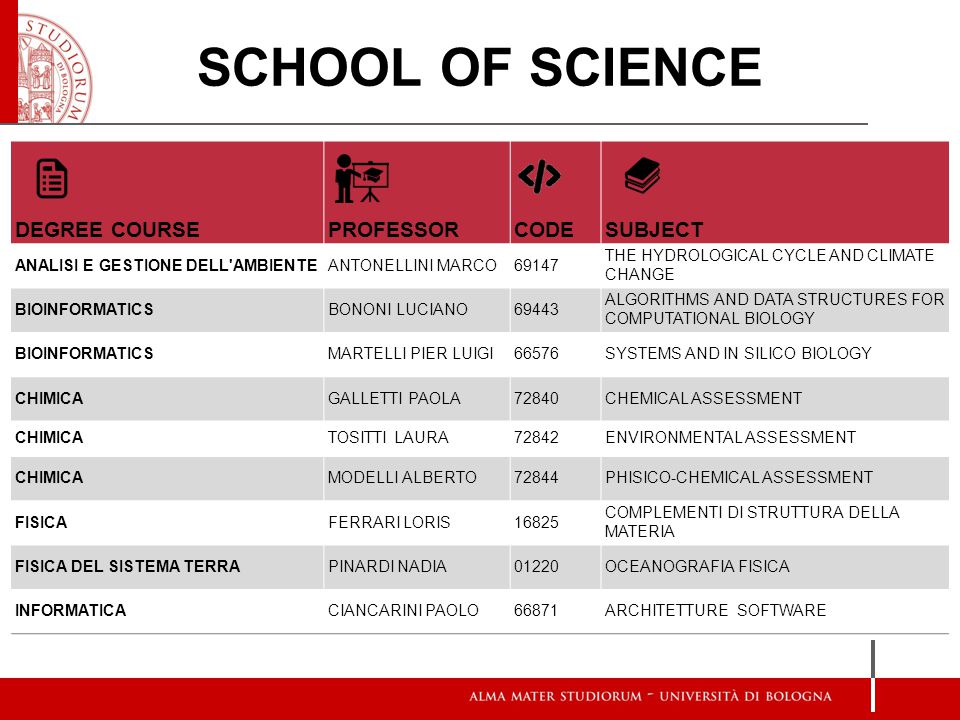Viewport: 960px width, 720px height.
Task: Select the PROFESSOR column header
Action: pyautogui.click(x=393, y=230)
